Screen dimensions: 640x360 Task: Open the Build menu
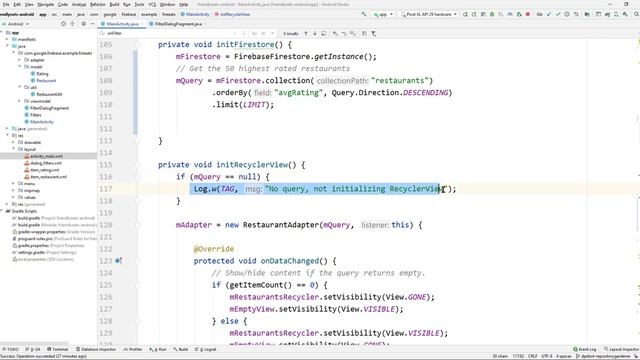coord(114,4)
